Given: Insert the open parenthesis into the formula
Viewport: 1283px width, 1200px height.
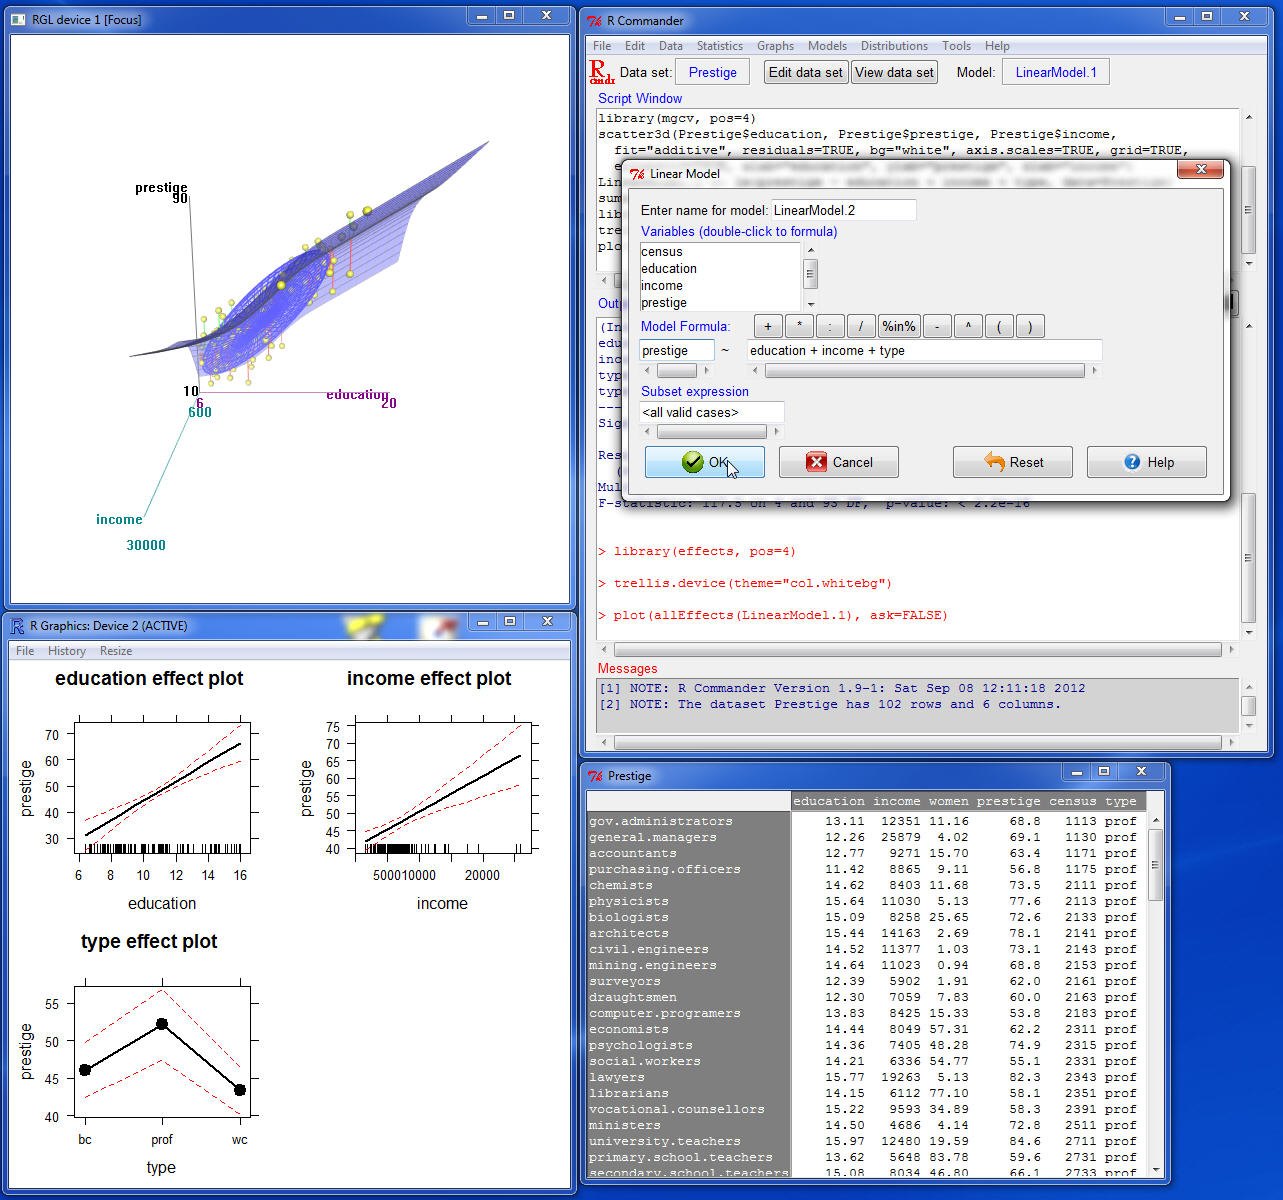Looking at the screenshot, I should (999, 326).
